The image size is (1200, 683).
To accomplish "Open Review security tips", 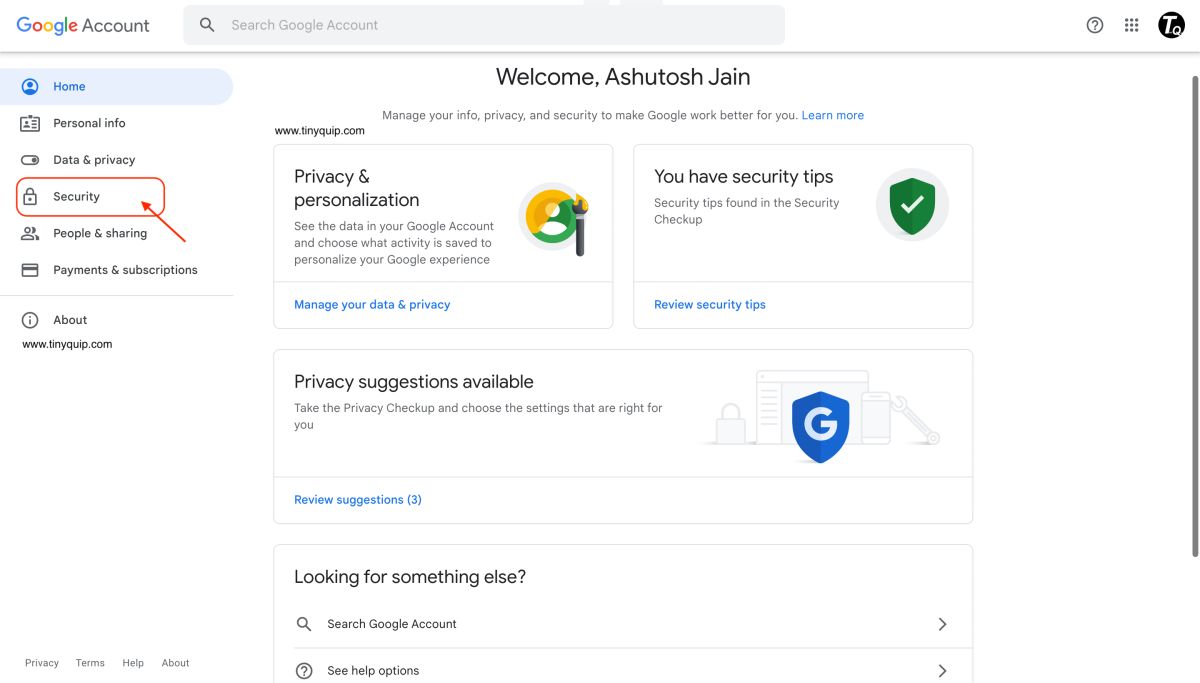I will 709,304.
